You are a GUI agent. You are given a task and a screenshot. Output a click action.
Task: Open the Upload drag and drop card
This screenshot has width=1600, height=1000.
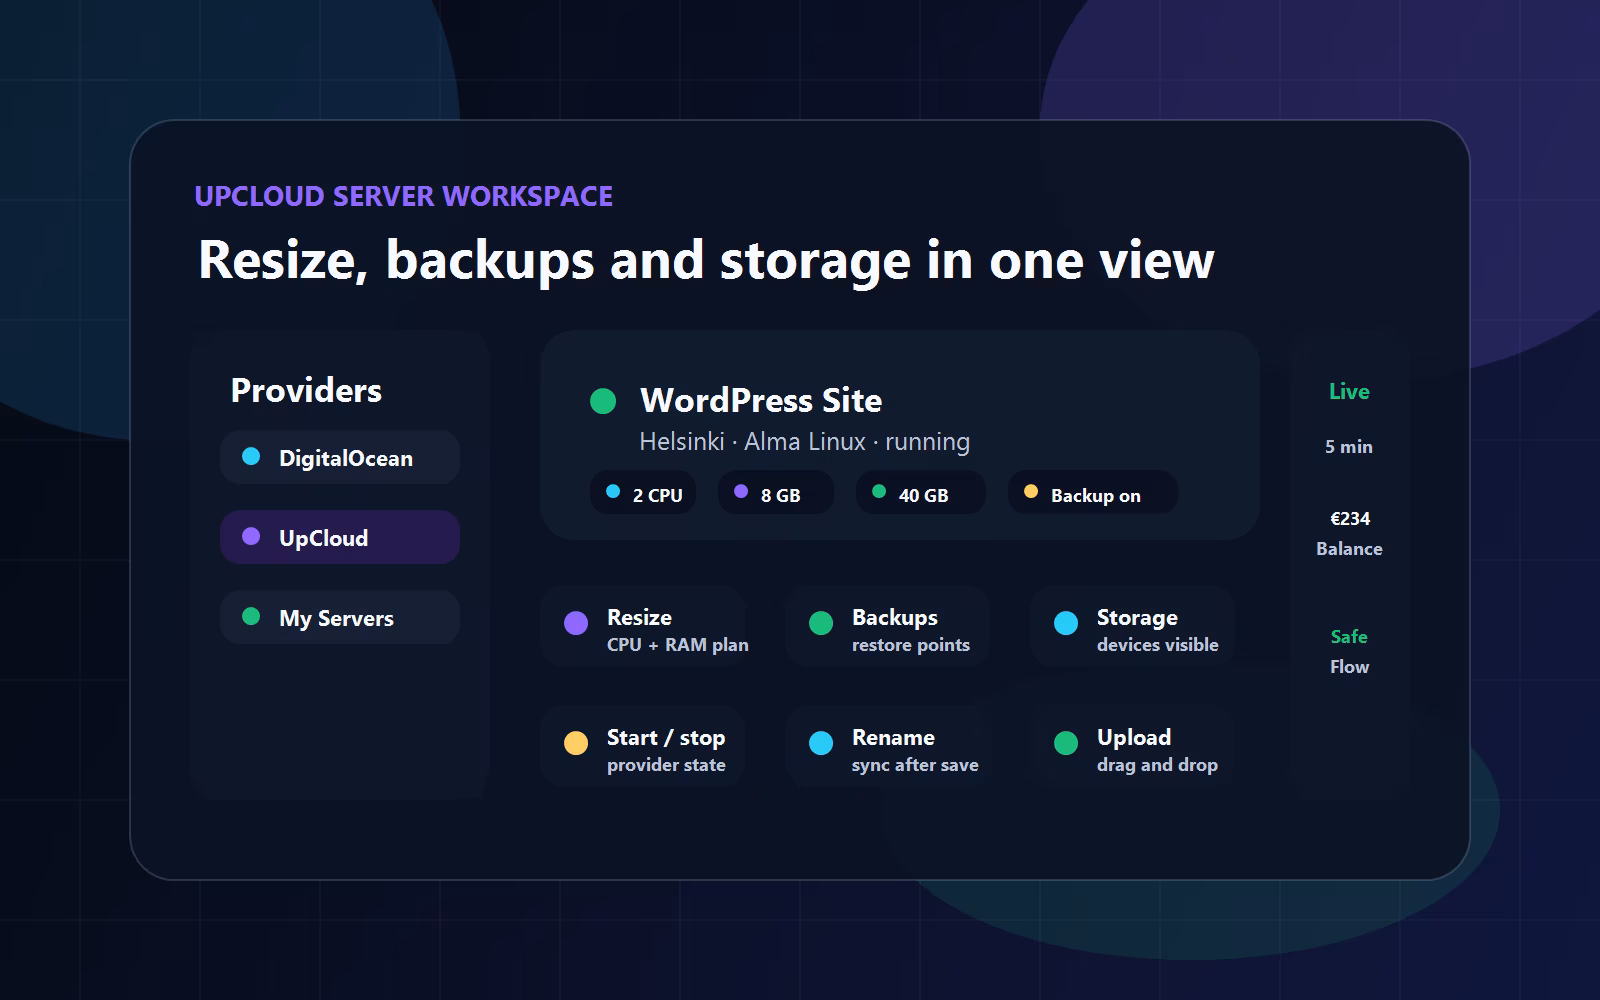tap(1132, 747)
